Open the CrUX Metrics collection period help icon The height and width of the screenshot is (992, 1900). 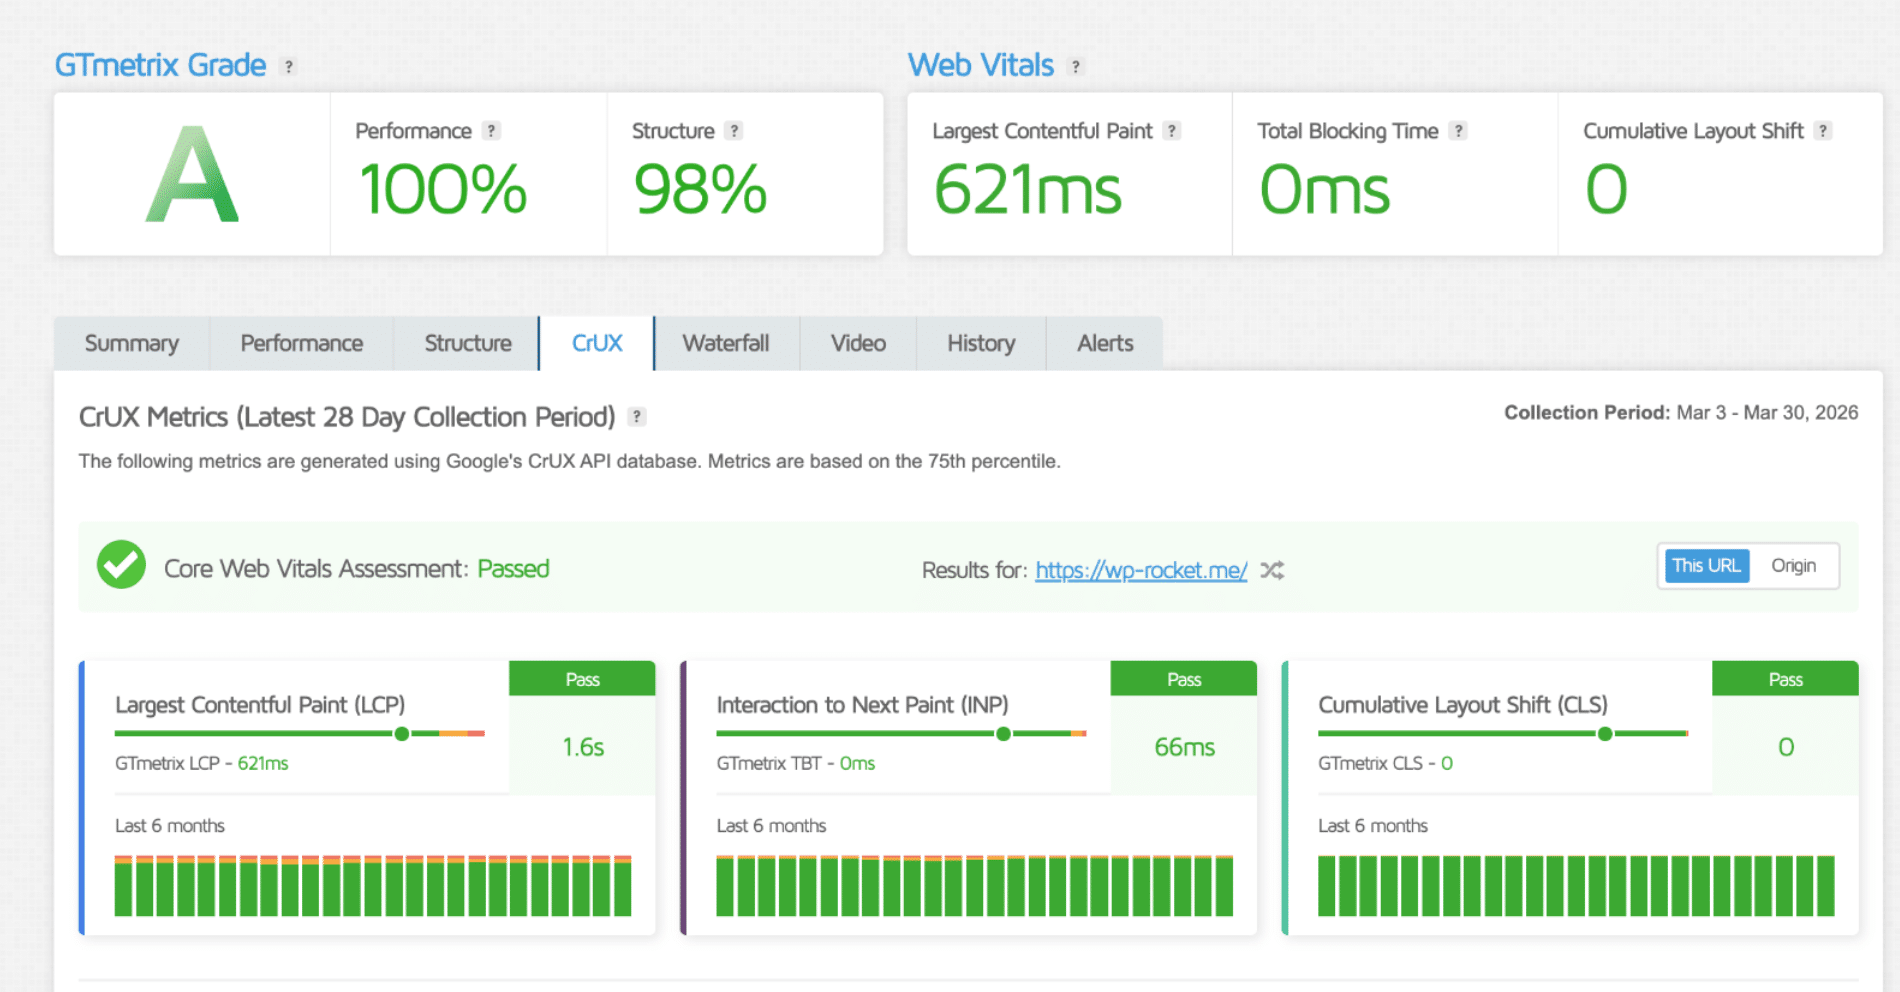(x=637, y=417)
